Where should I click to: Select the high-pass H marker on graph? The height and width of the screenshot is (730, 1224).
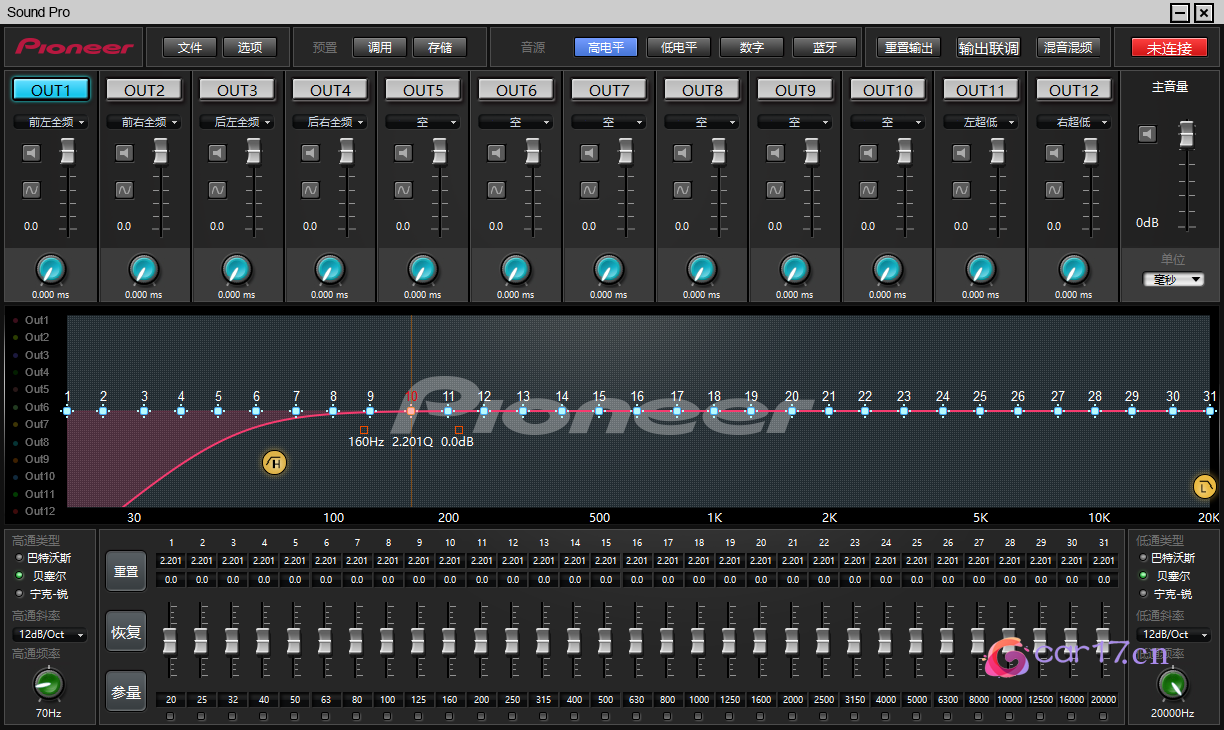point(274,462)
